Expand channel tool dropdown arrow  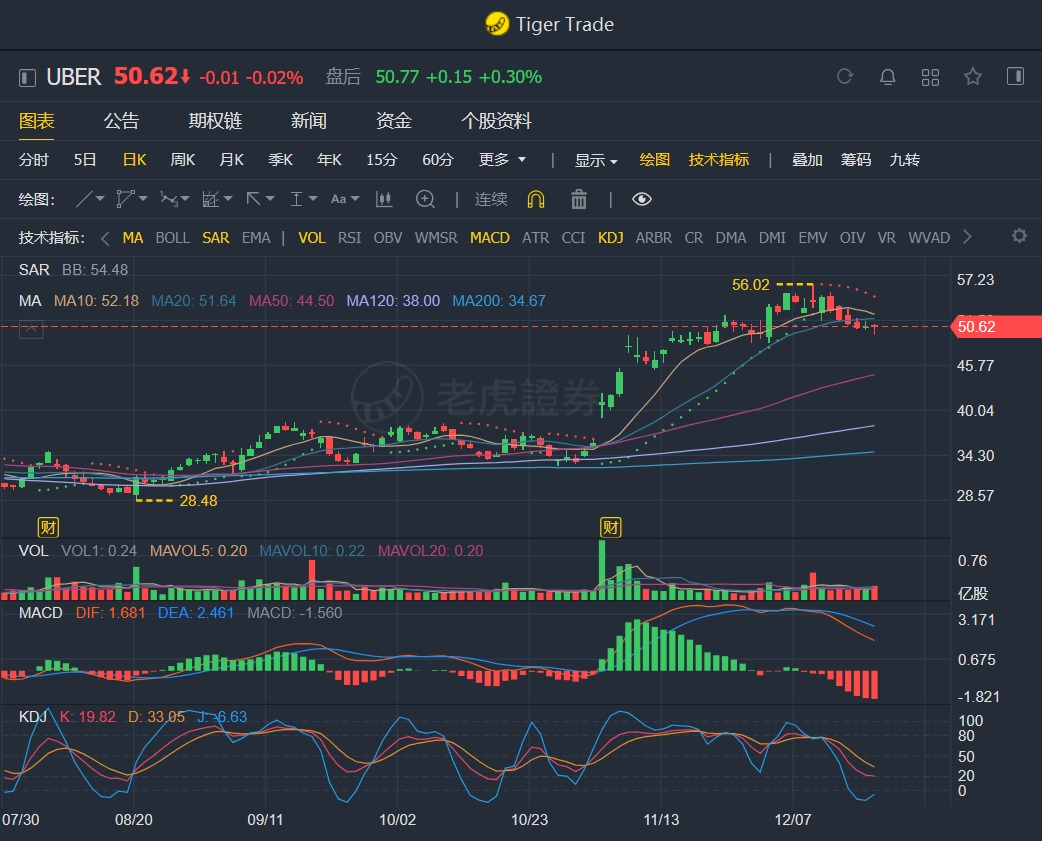143,199
